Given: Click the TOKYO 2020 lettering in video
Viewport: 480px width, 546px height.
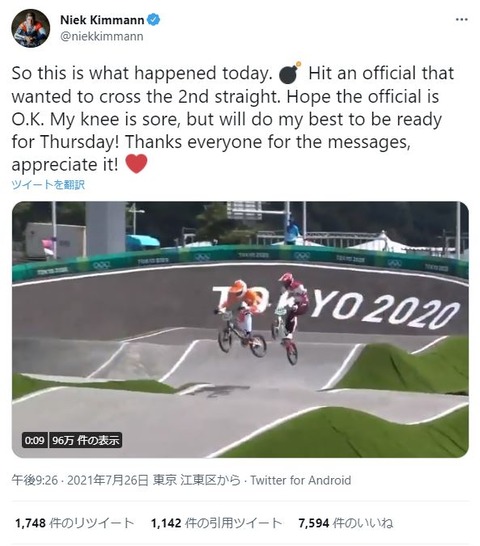Looking at the screenshot, I should (336, 305).
